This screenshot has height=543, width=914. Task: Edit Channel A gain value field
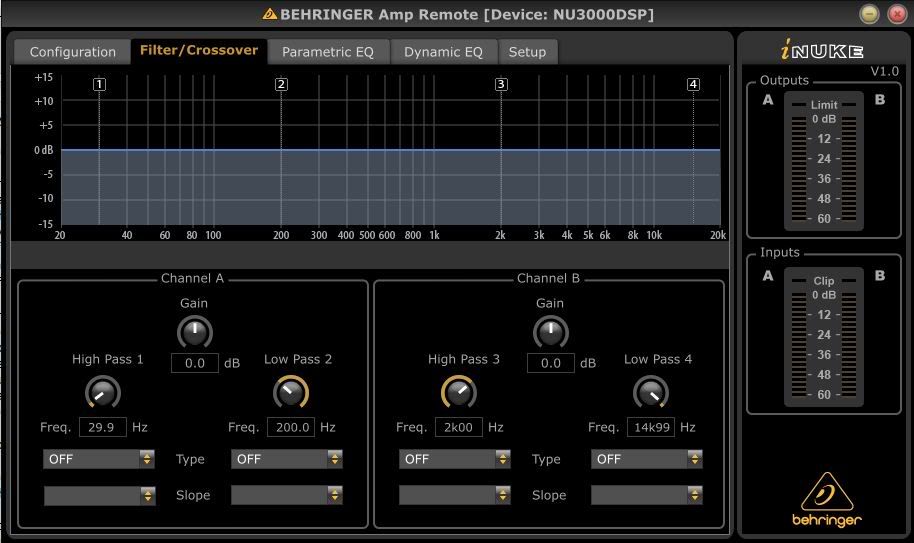(x=195, y=363)
